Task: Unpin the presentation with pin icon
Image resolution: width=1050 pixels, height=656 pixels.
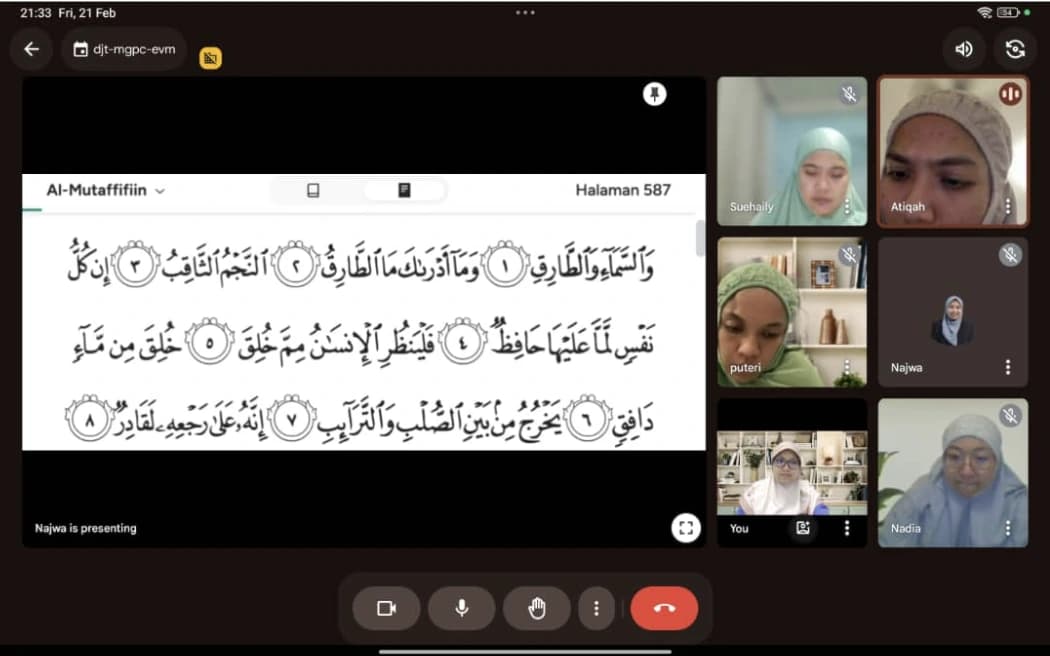Action: click(654, 94)
